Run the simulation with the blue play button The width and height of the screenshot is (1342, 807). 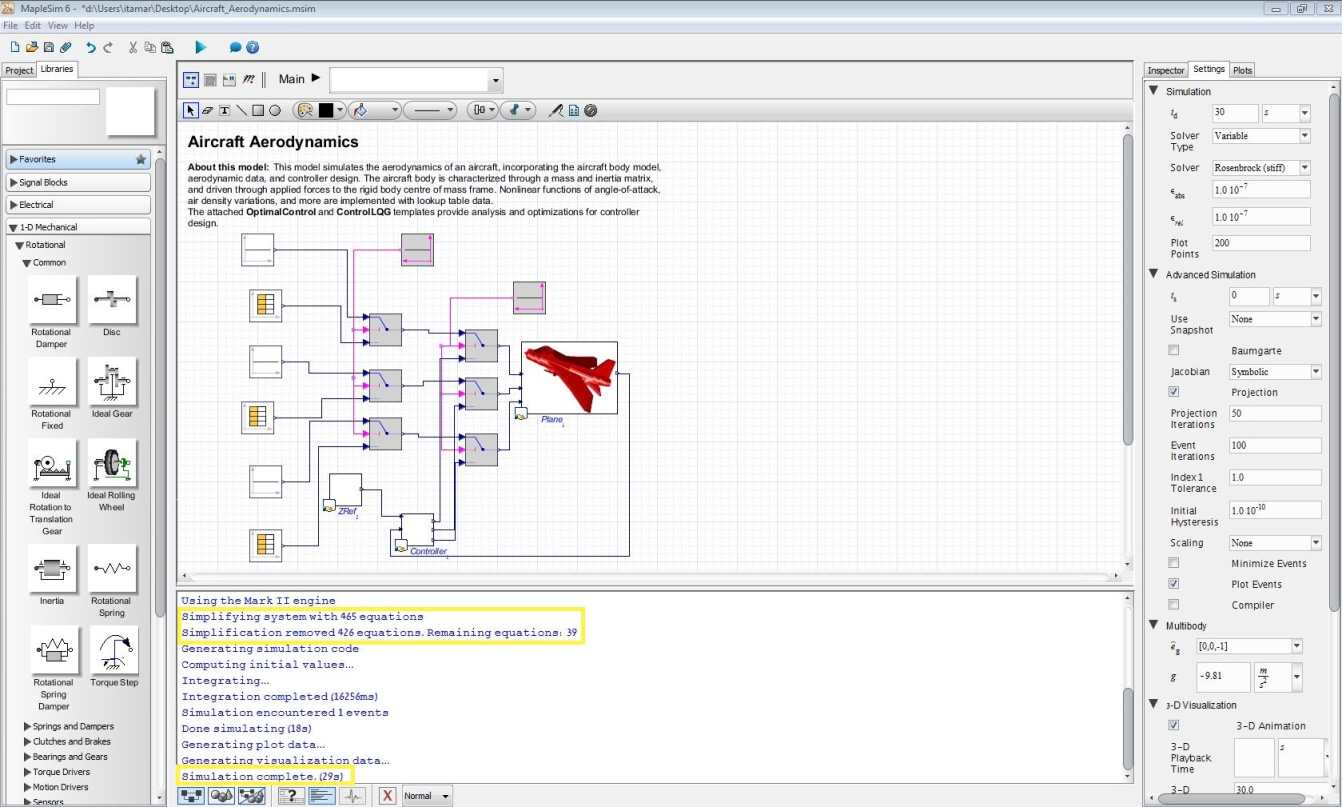point(201,47)
